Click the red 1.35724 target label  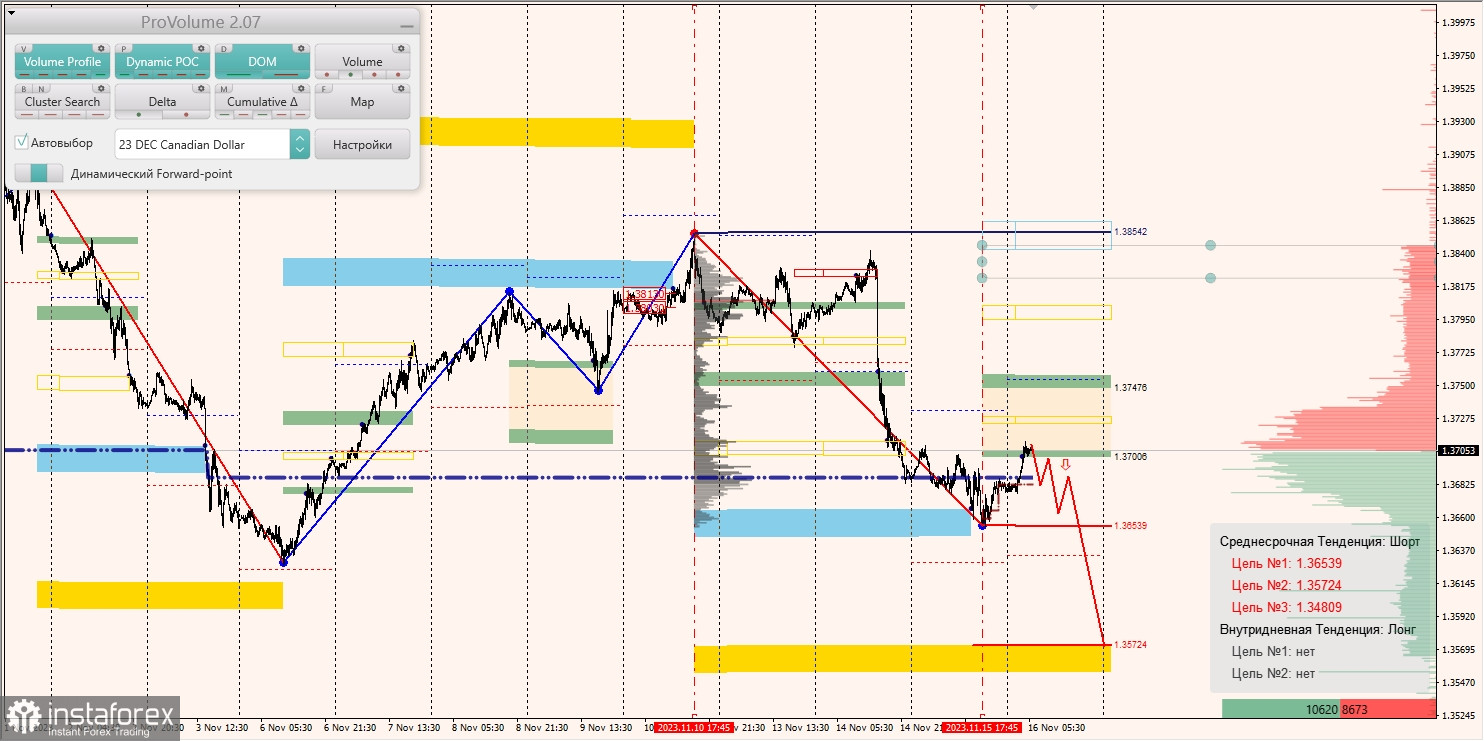pyautogui.click(x=1131, y=645)
